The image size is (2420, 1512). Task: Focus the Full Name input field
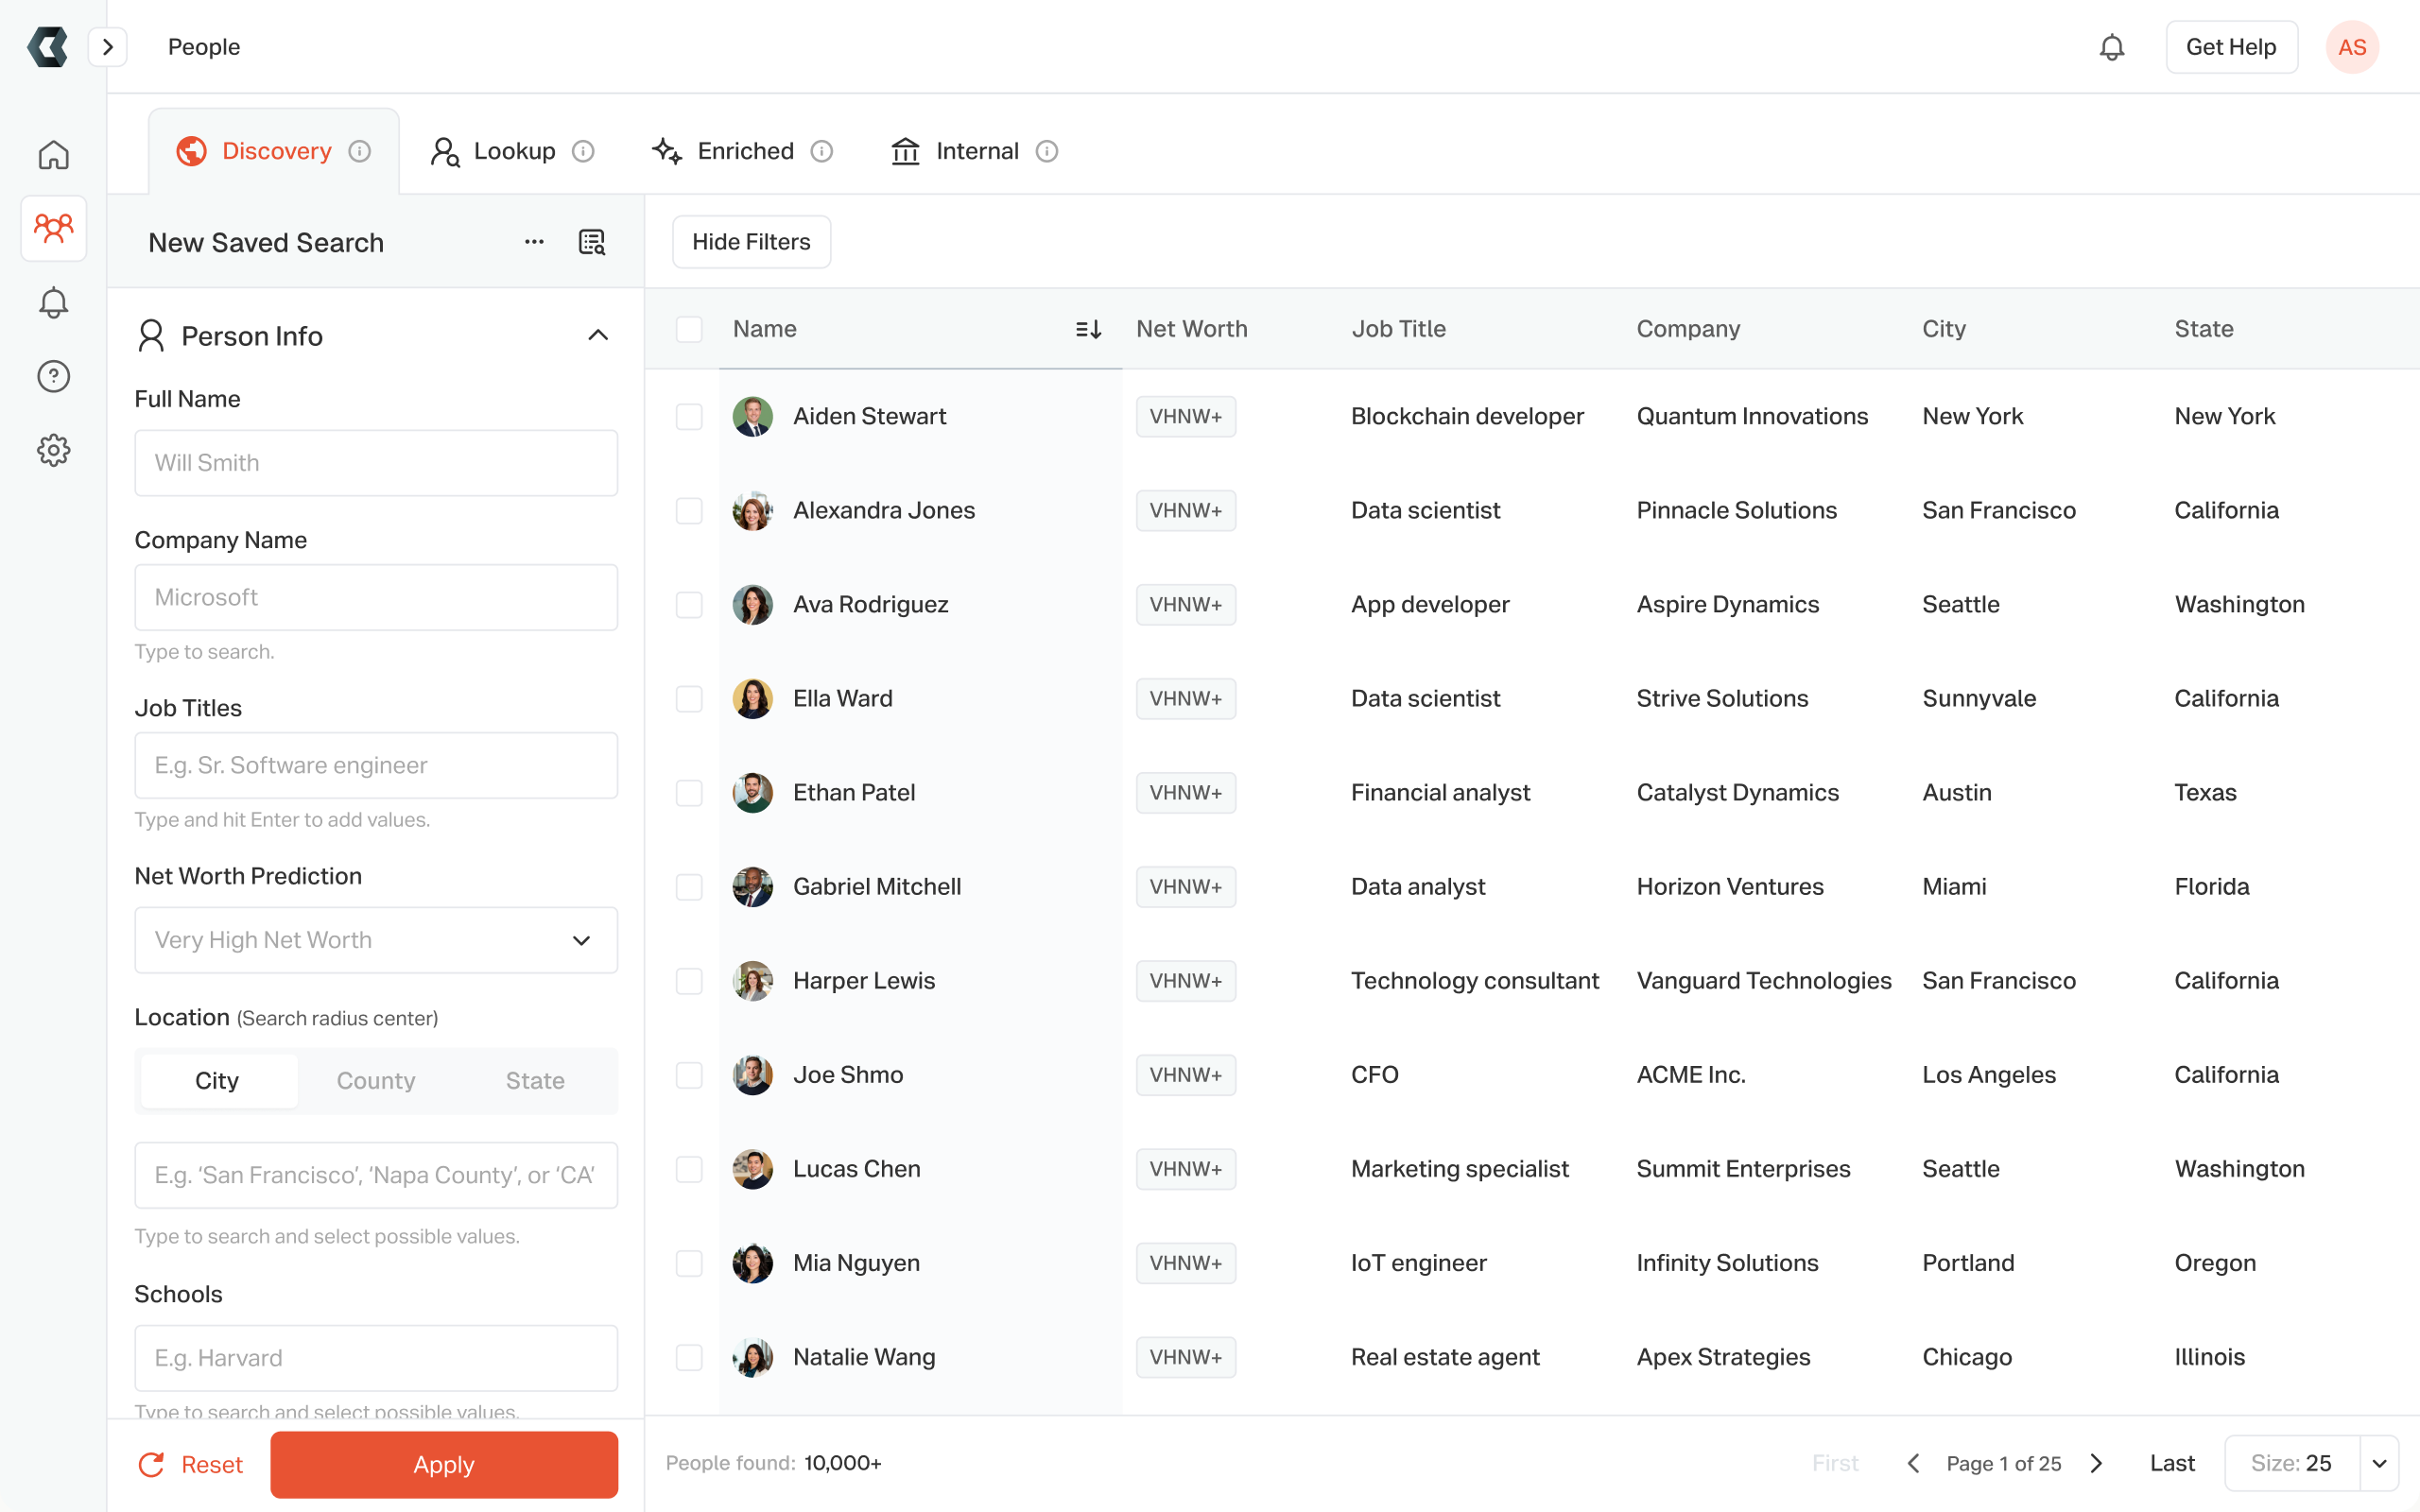[x=376, y=463]
